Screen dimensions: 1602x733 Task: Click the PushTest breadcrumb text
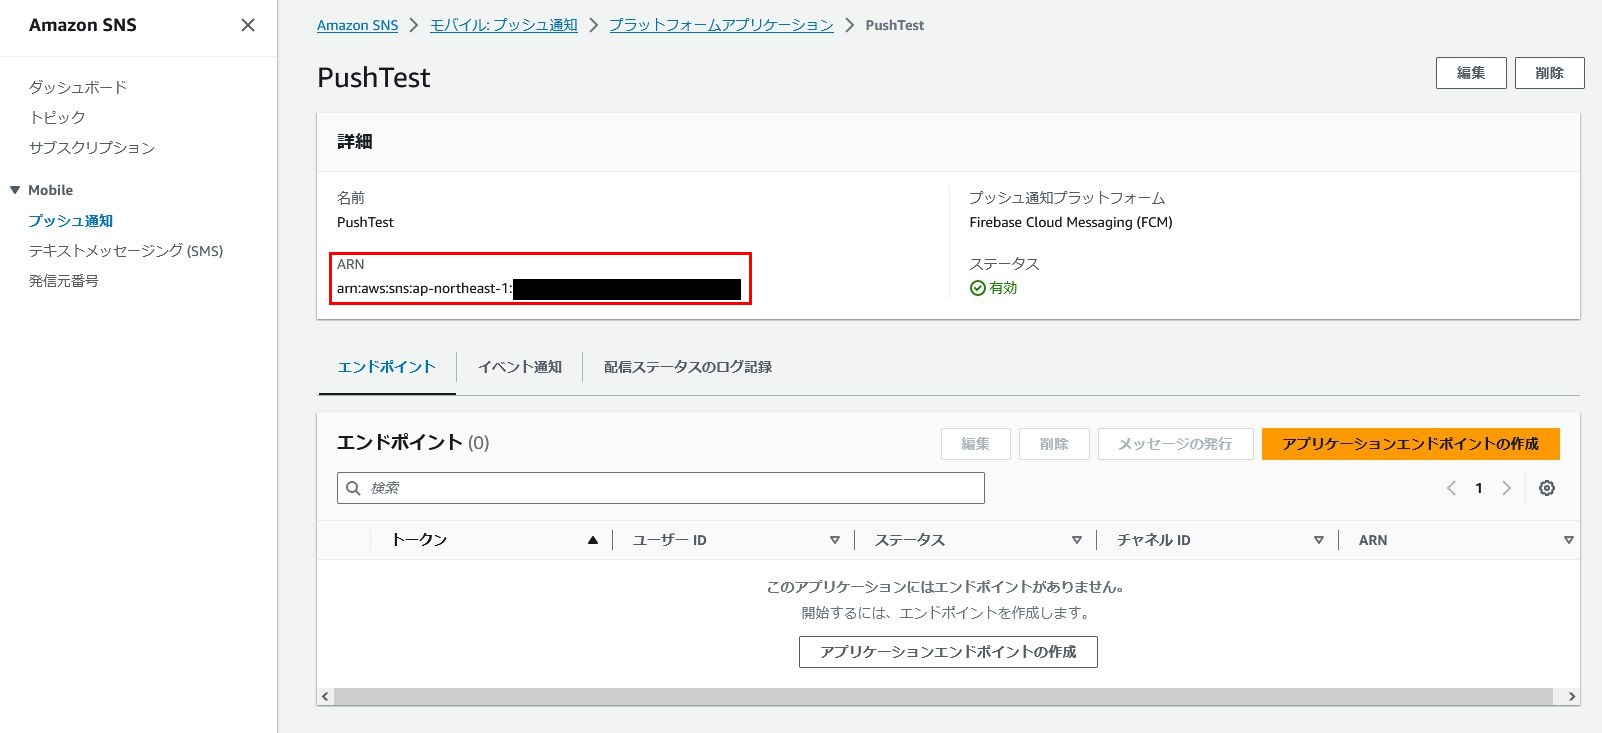tap(894, 25)
